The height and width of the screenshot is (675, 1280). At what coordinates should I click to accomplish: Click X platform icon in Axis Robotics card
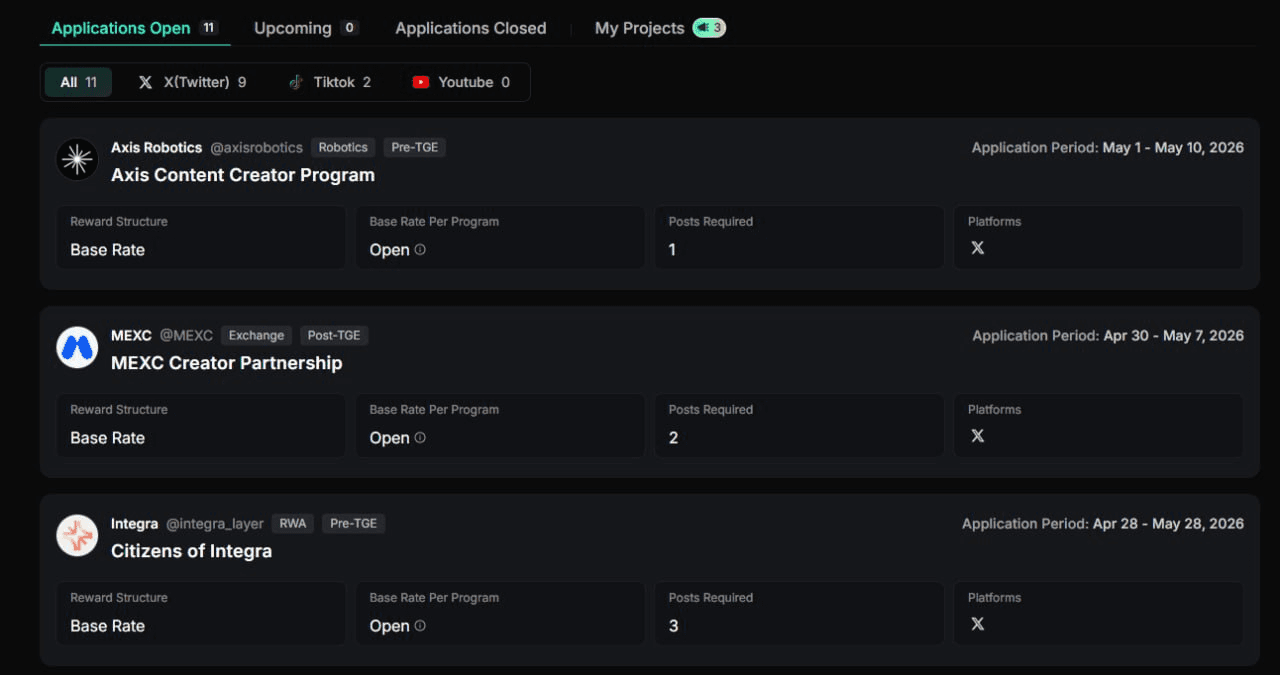[x=978, y=248]
